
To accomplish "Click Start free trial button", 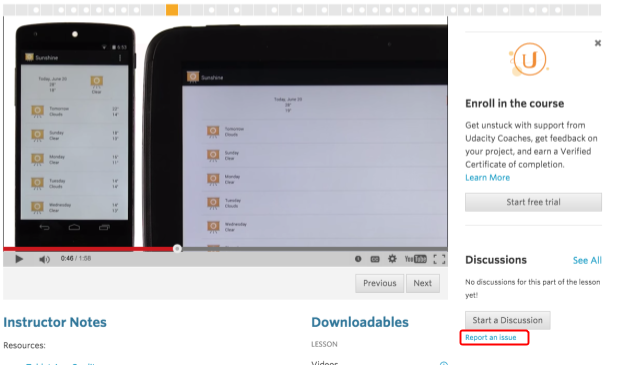I will [533, 202].
